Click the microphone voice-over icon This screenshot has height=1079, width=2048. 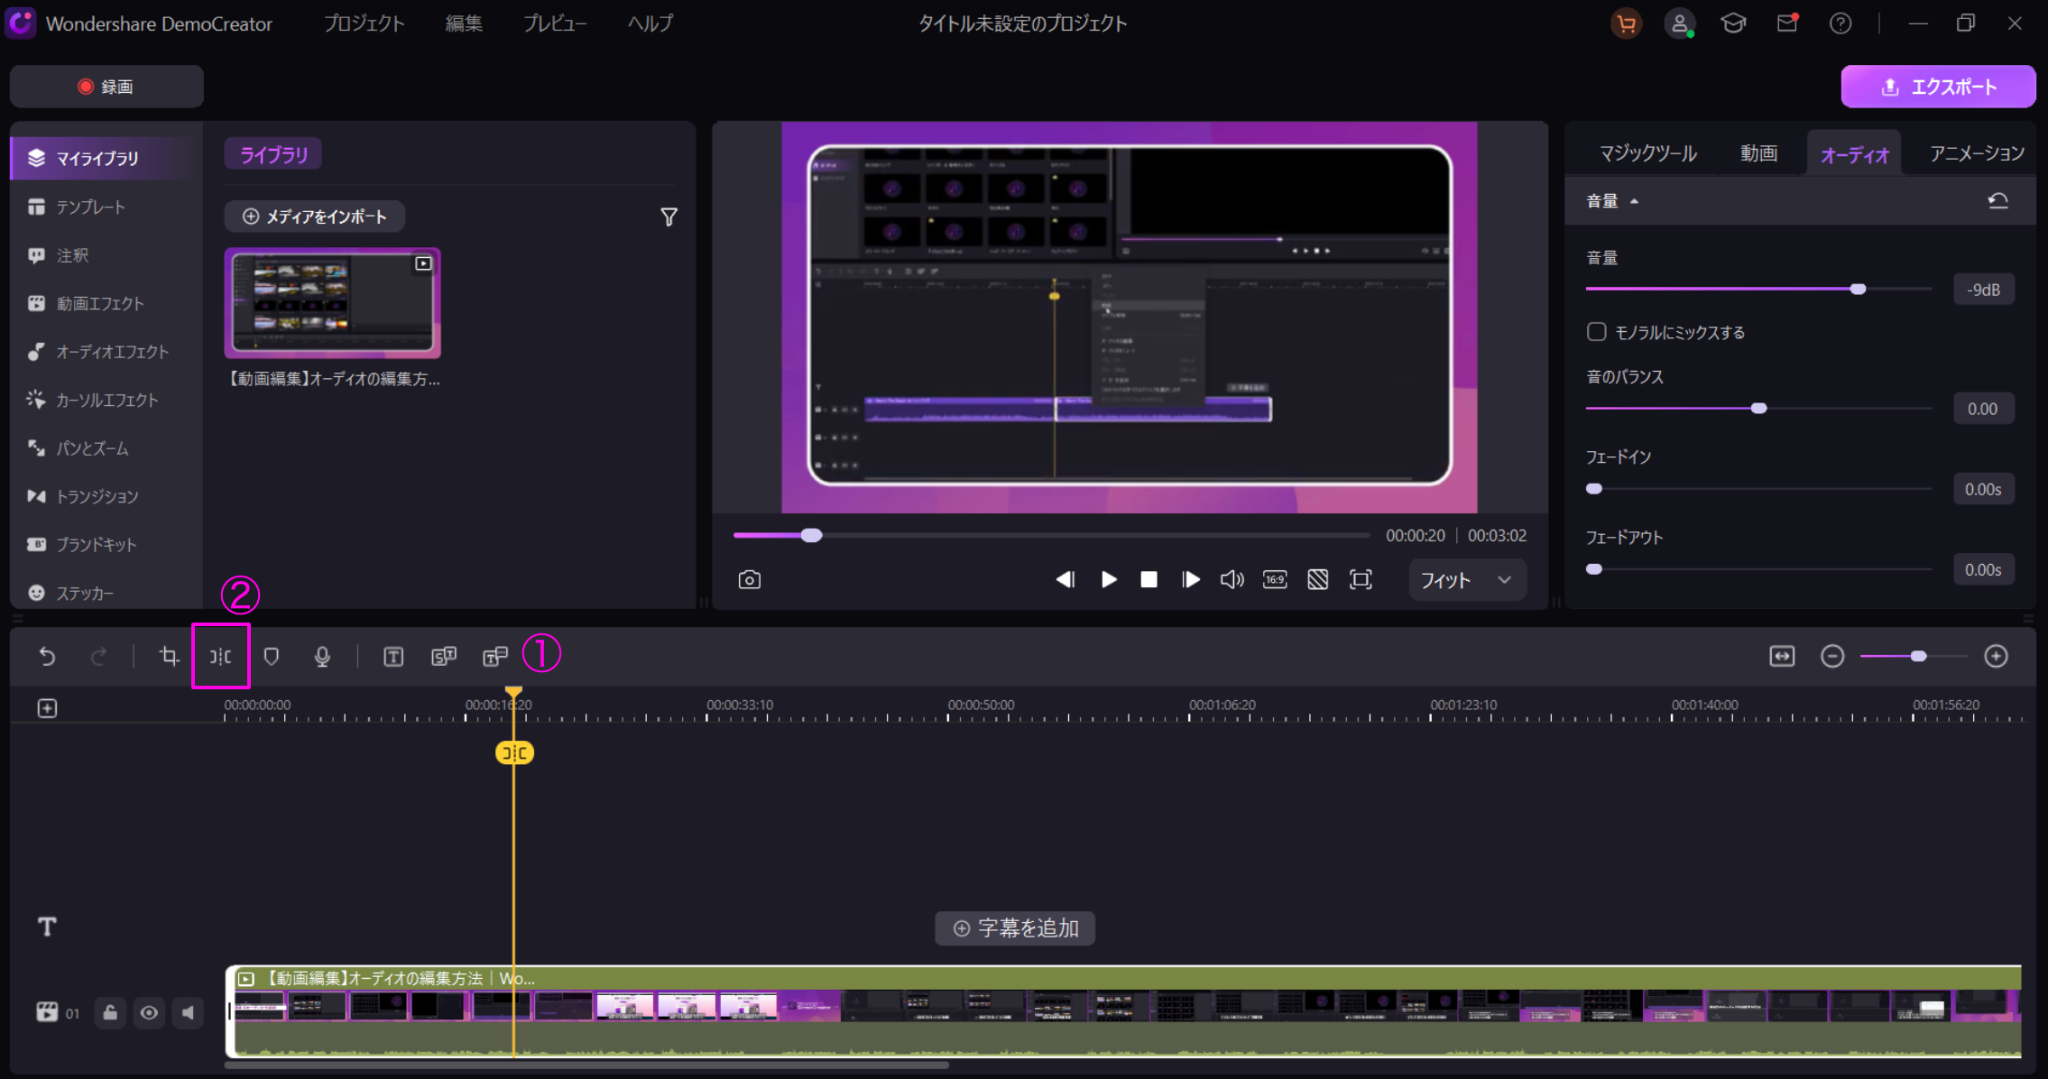point(322,656)
